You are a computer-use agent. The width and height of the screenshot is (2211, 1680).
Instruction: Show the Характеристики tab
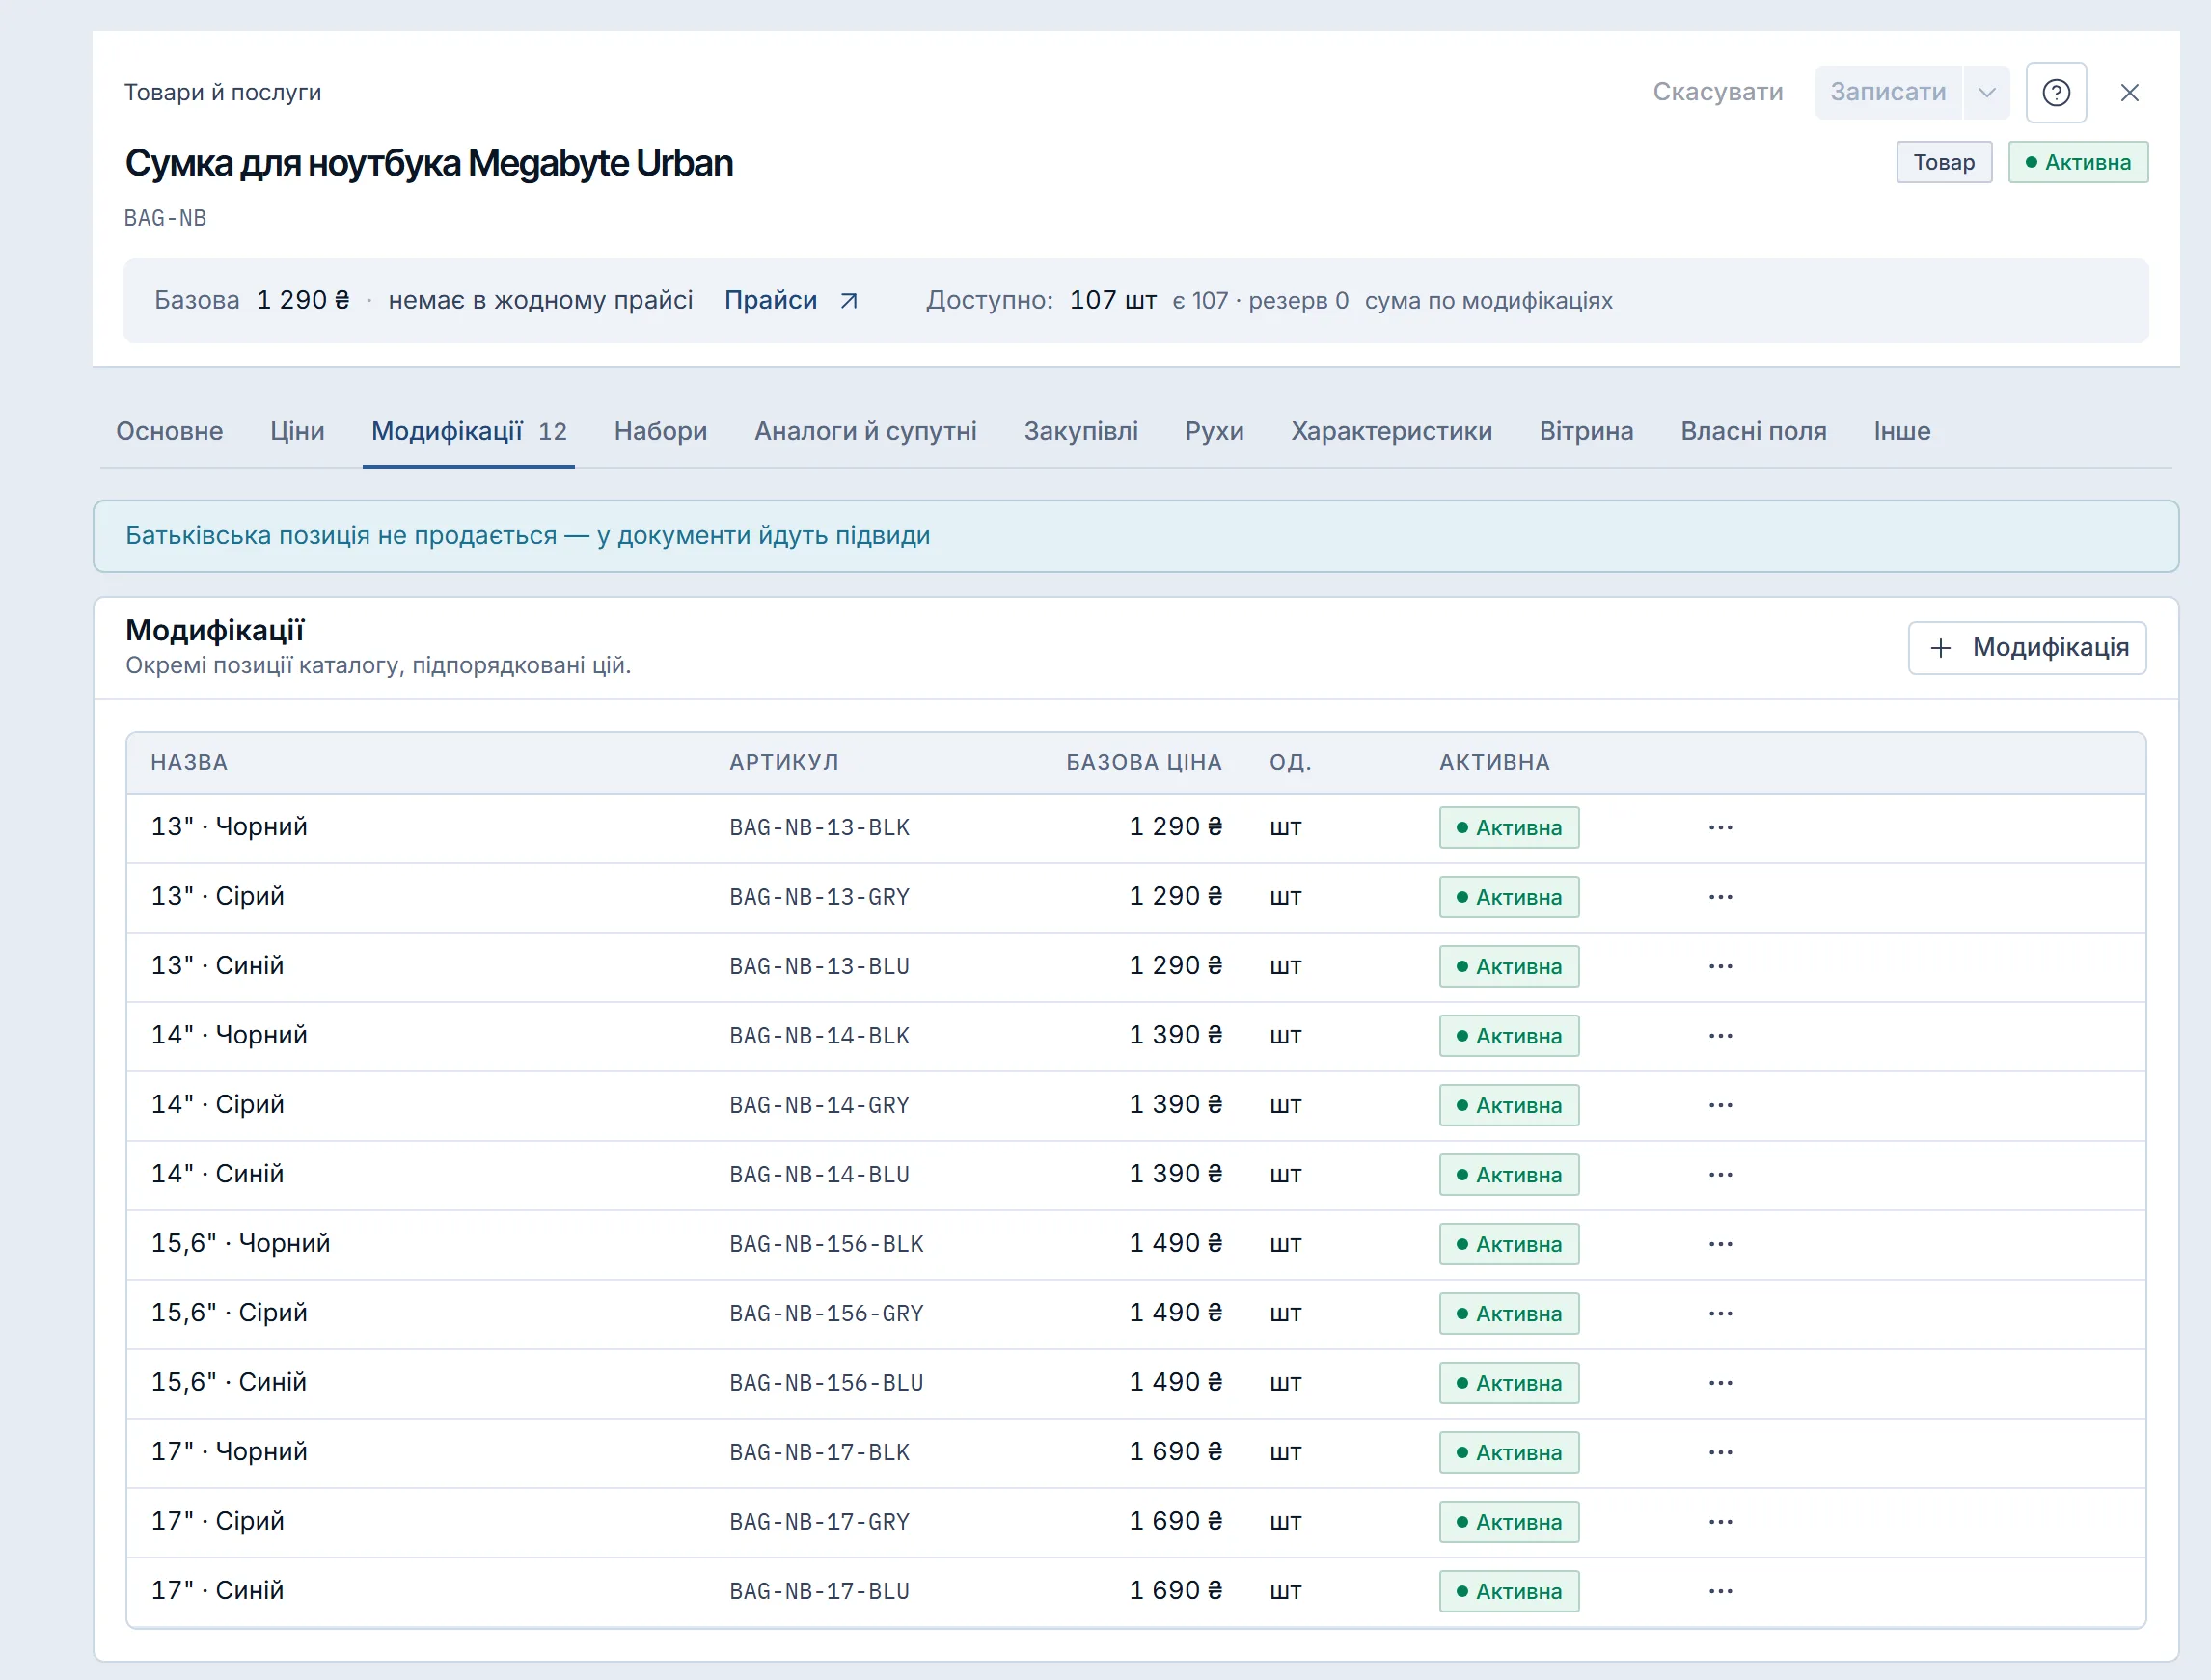pos(1391,431)
